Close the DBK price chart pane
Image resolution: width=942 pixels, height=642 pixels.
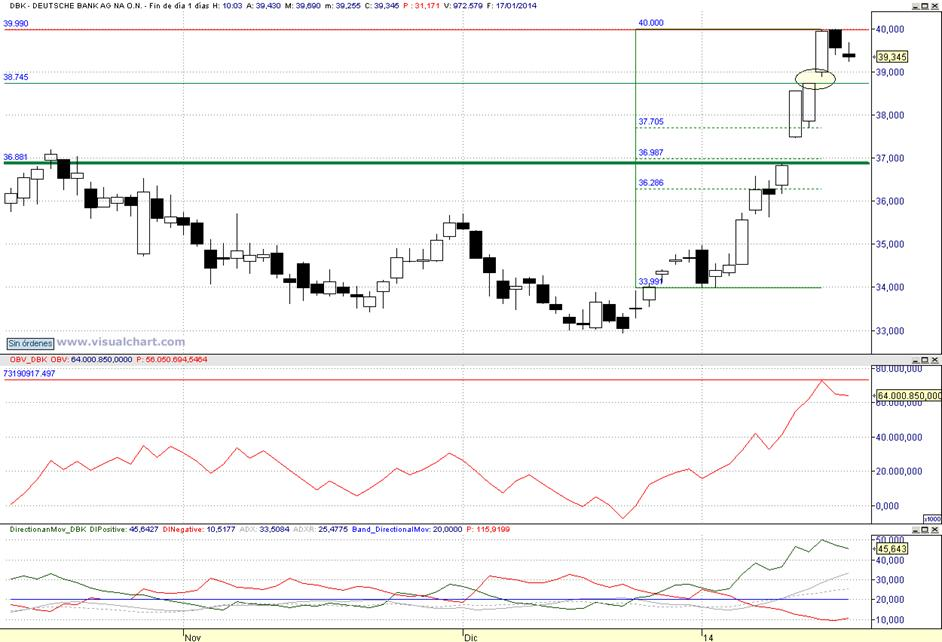click(x=934, y=5)
